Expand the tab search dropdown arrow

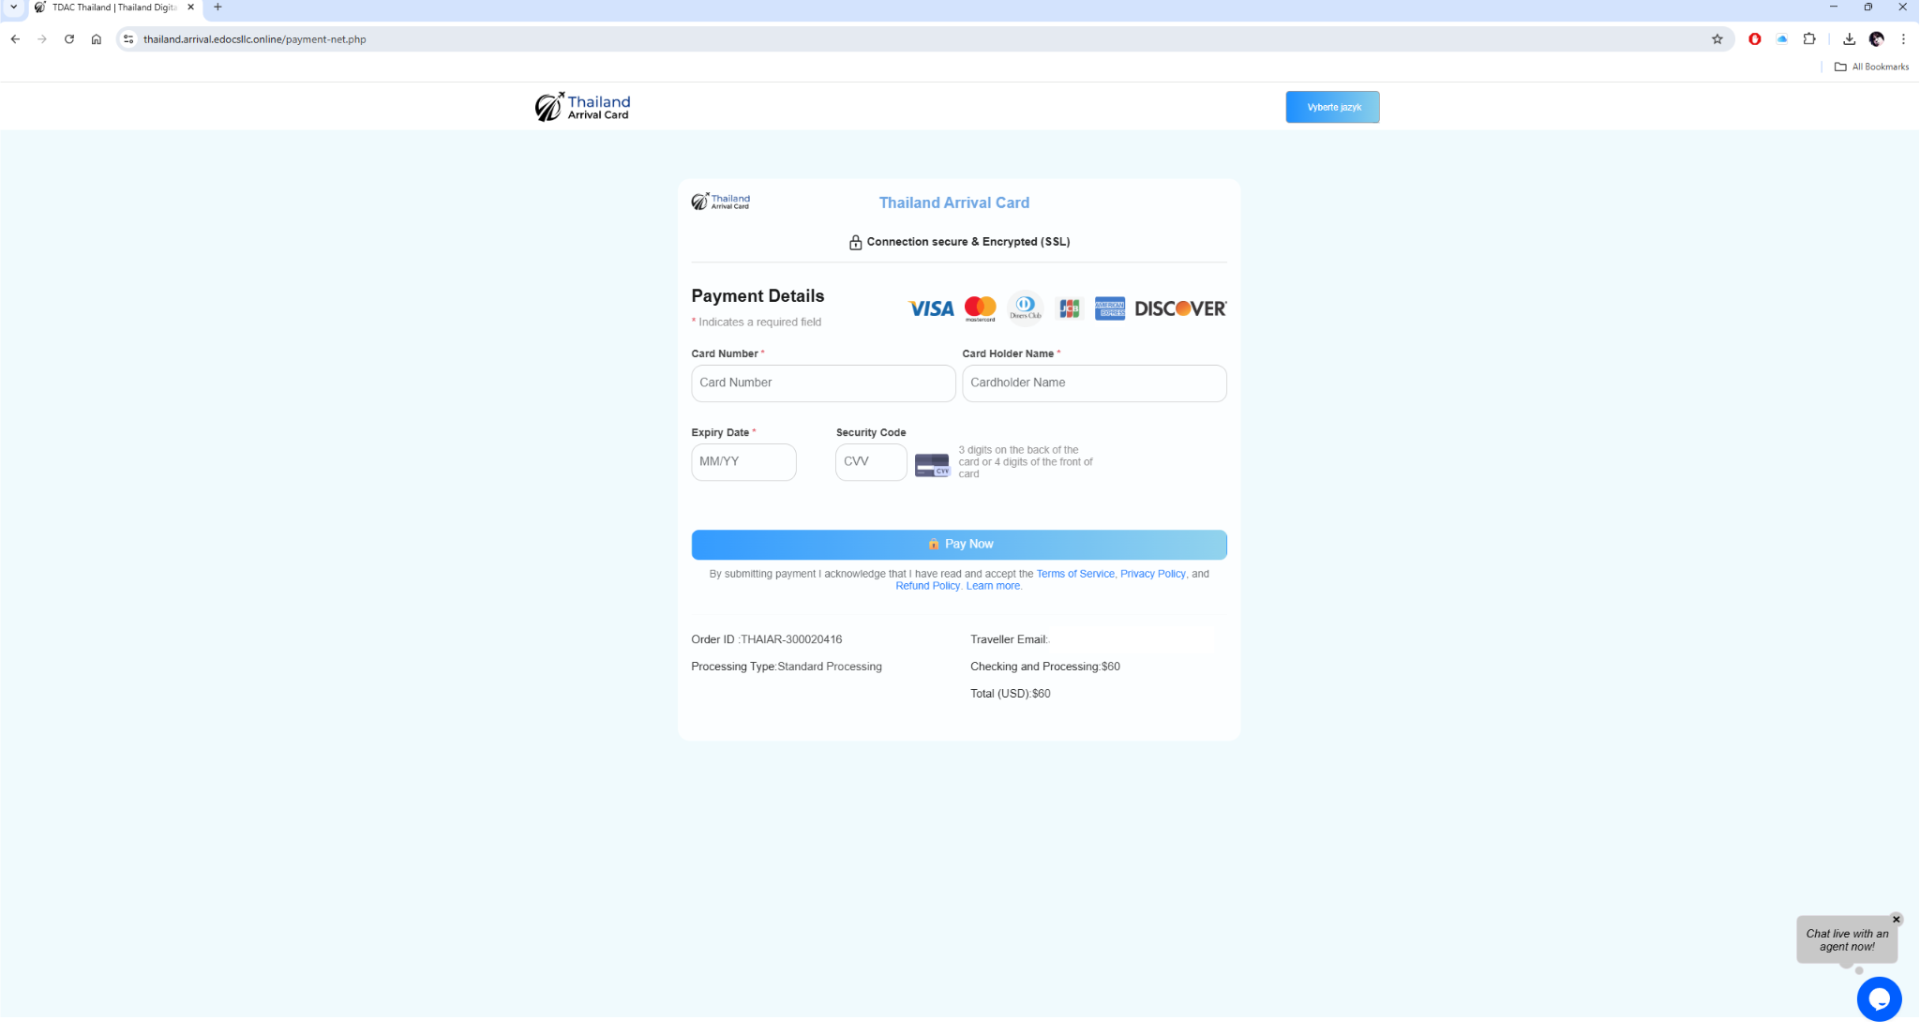pos(14,7)
